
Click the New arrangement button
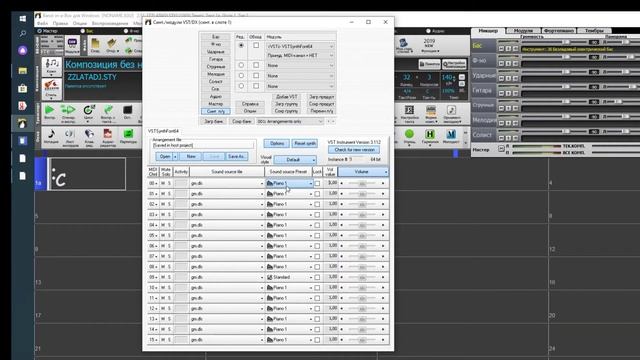click(191, 156)
